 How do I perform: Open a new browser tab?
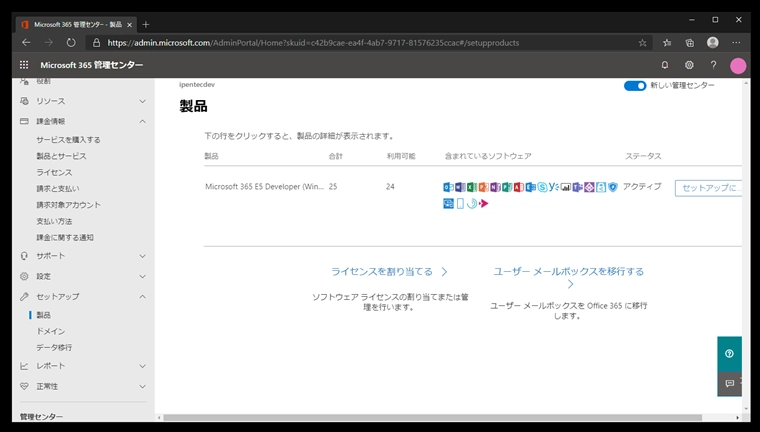point(146,24)
